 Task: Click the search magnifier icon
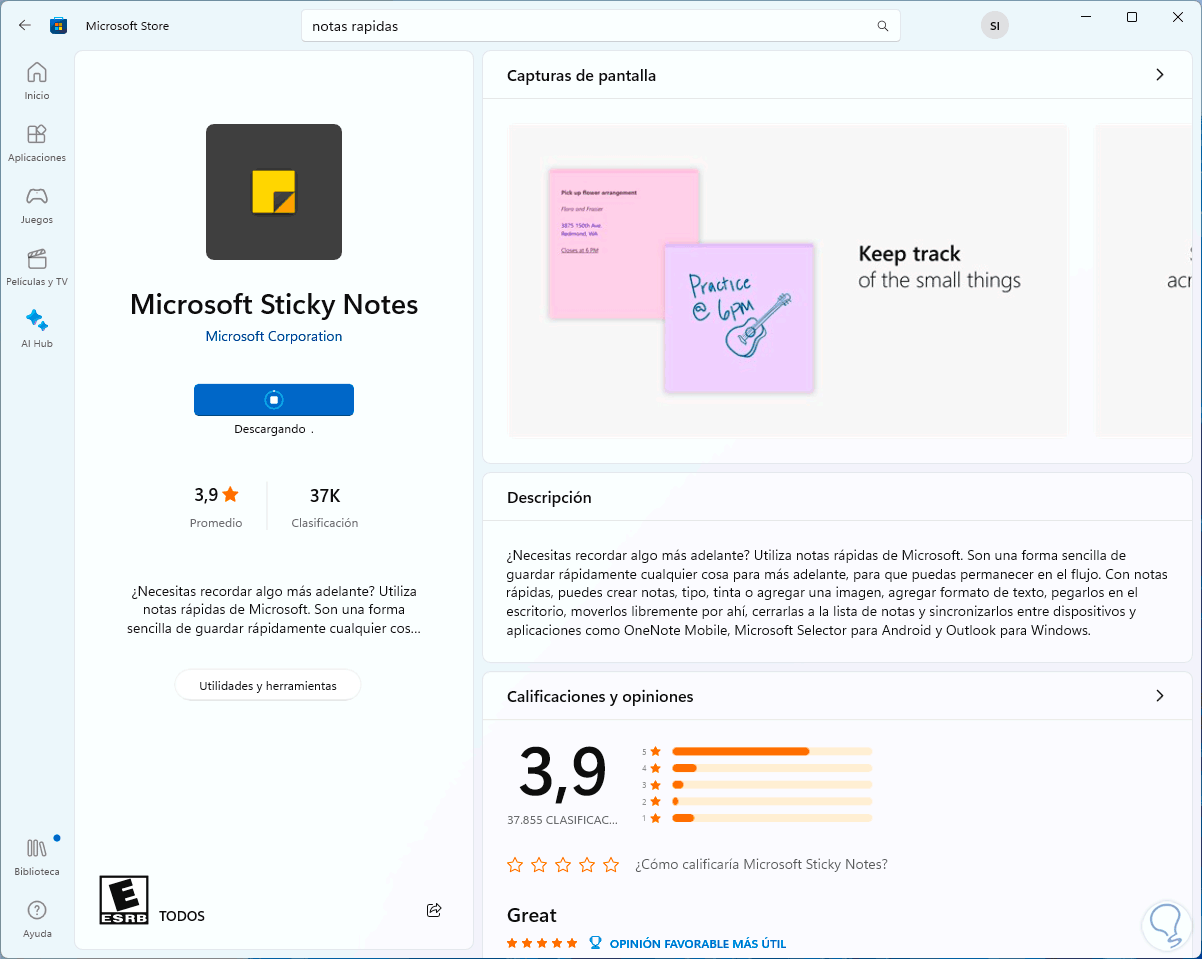click(882, 26)
